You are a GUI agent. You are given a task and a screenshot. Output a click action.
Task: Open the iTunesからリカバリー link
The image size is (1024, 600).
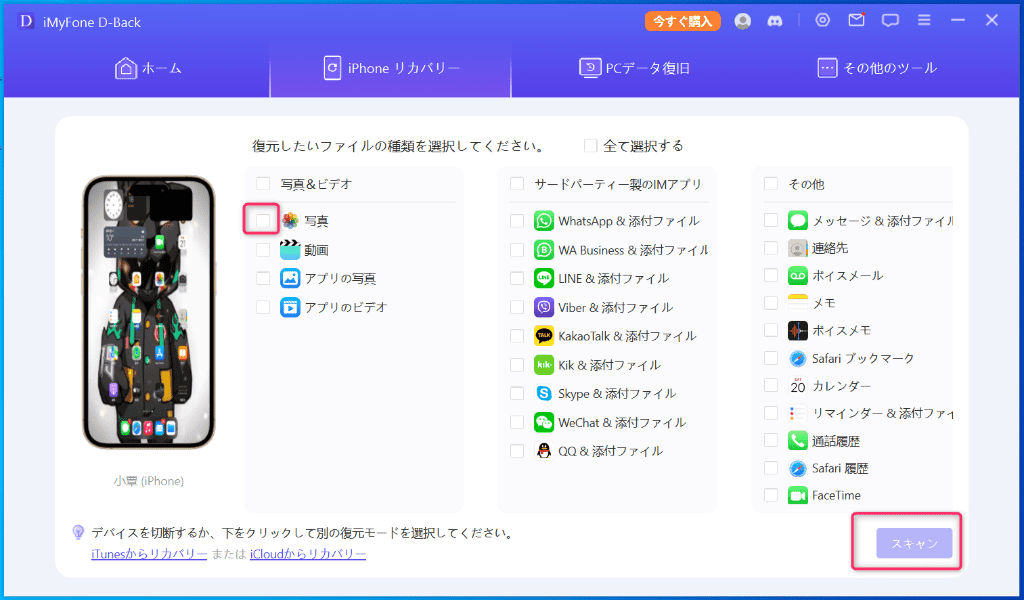(149, 554)
